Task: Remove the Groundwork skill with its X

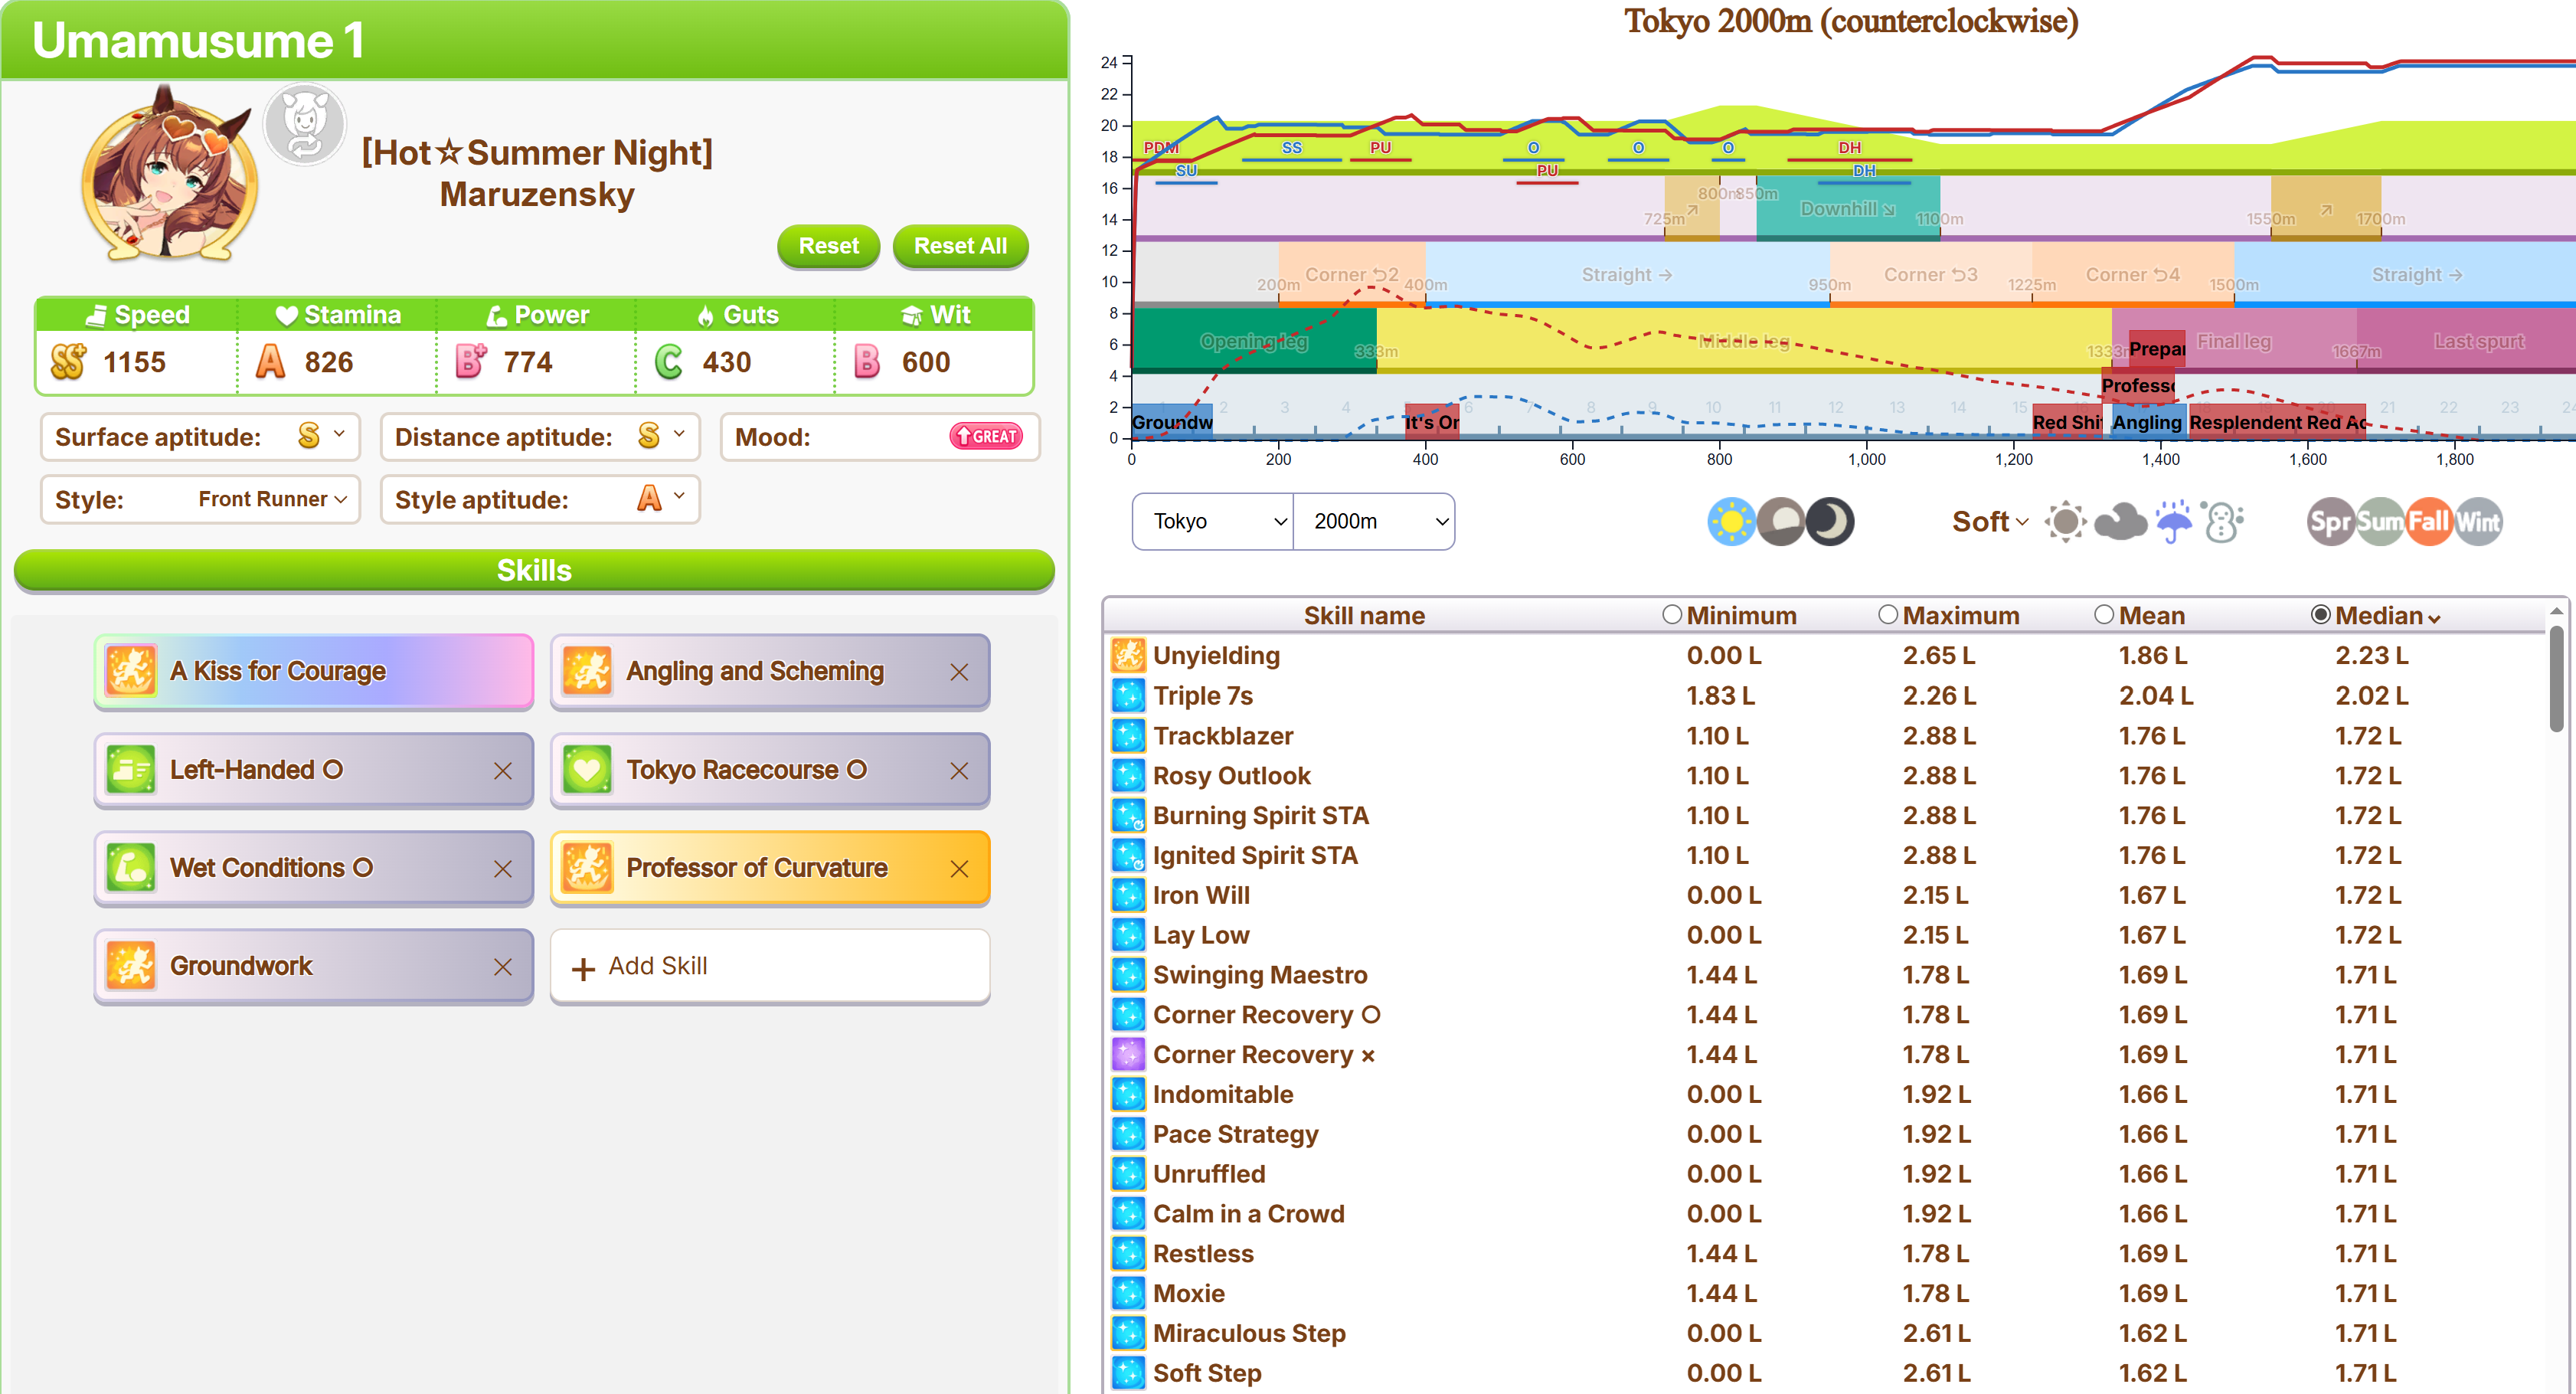Action: [x=503, y=966]
